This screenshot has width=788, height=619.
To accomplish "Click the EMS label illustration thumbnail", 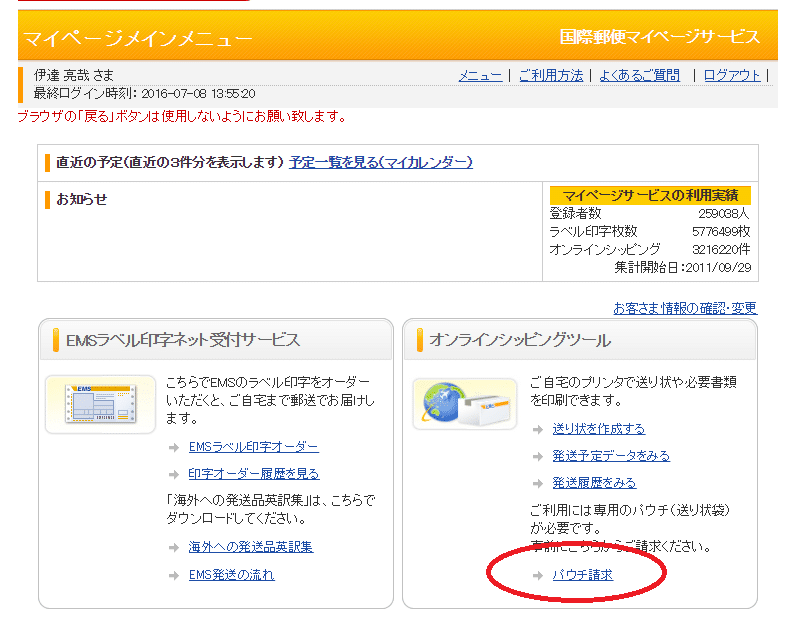I will tap(101, 404).
